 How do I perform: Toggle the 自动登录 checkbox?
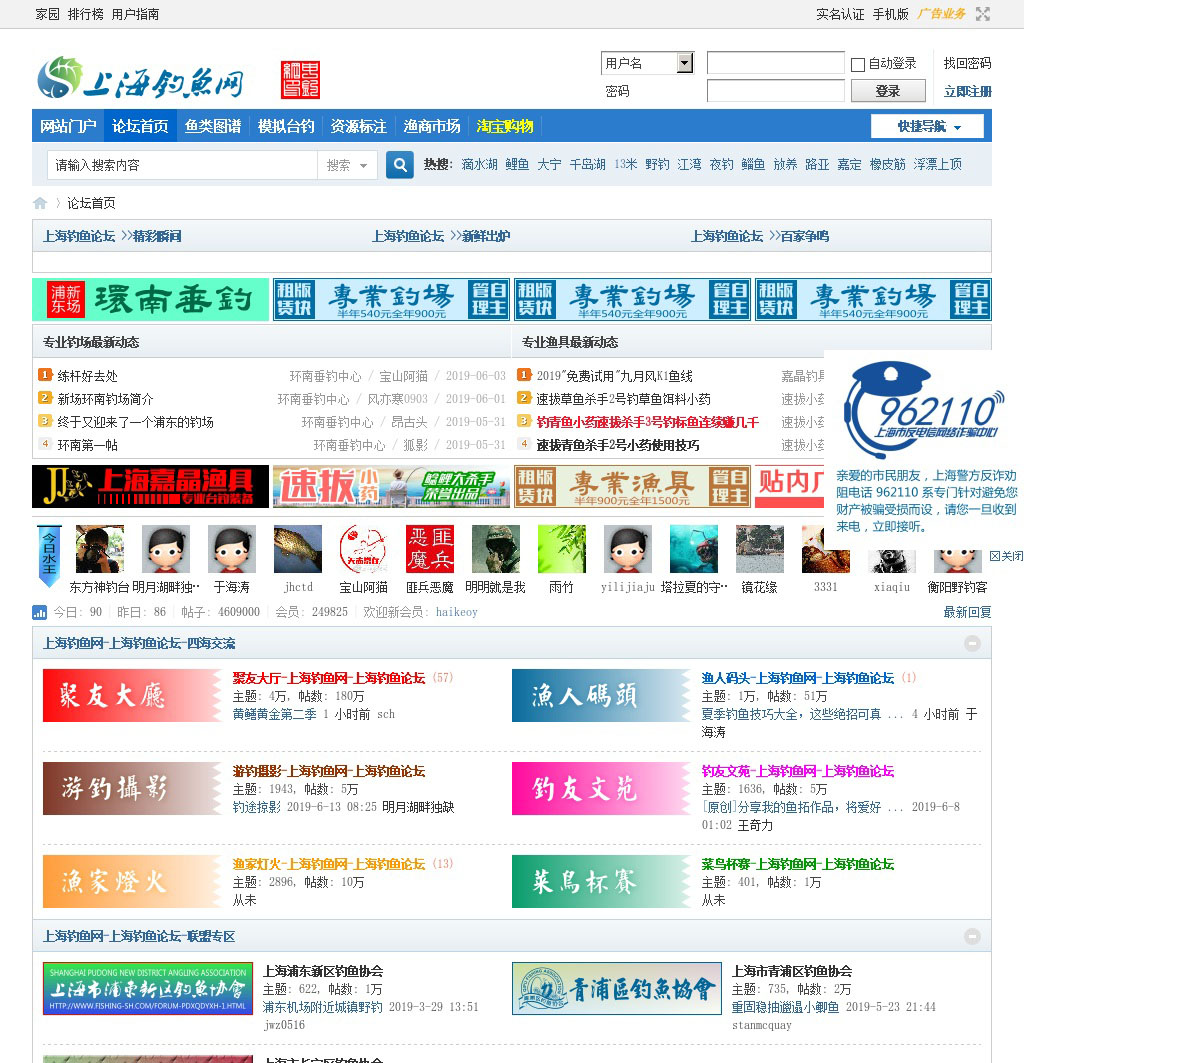point(858,65)
